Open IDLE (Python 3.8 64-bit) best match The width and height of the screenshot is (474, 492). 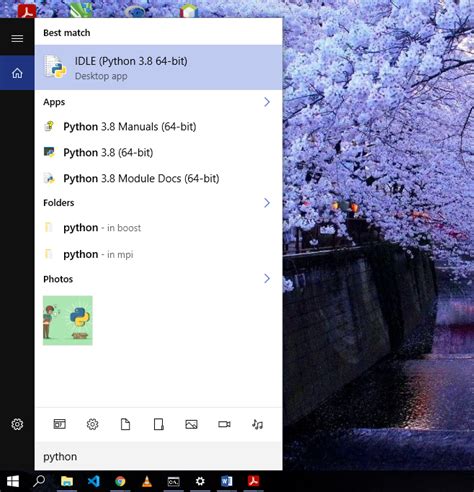click(x=158, y=67)
